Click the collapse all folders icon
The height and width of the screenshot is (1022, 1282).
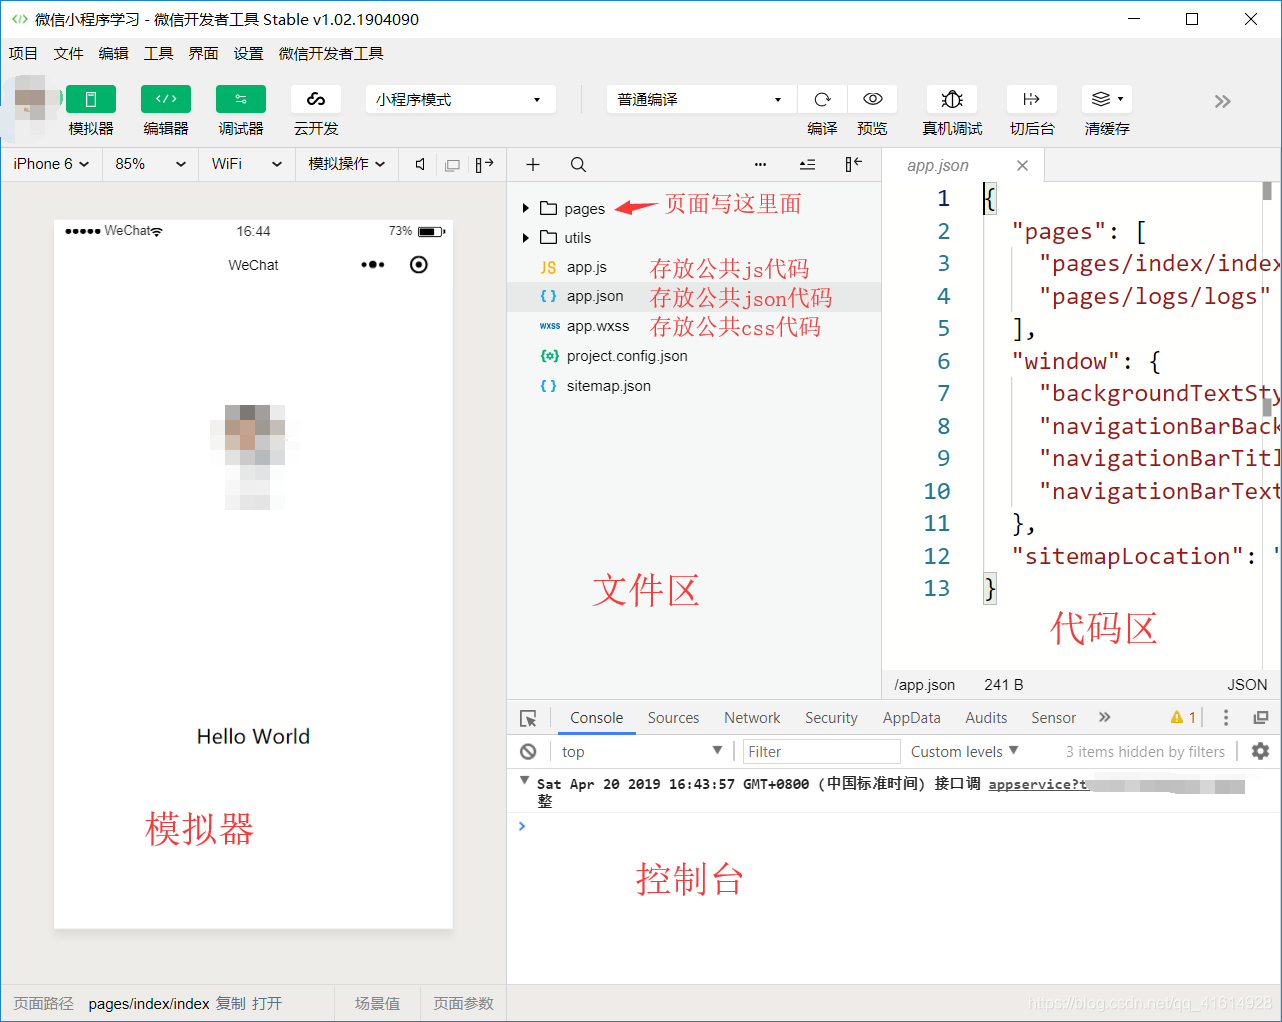pos(807,164)
